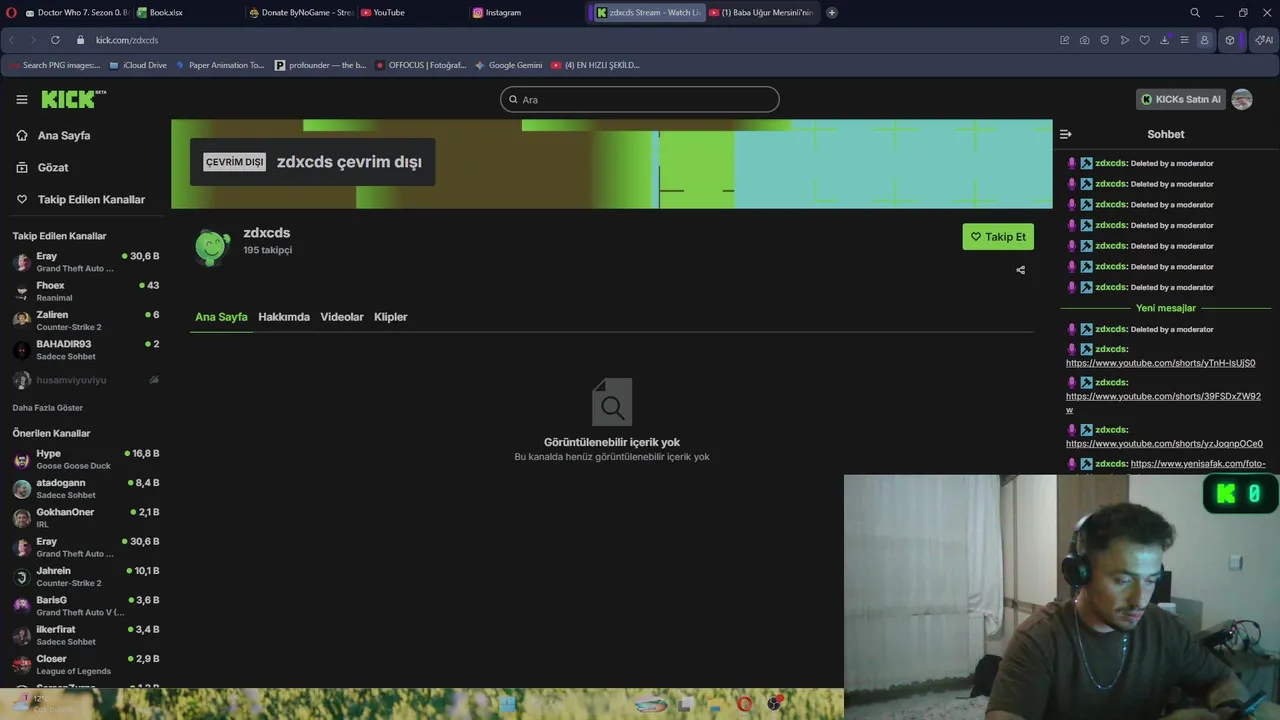Collapse the Sohbet chat panel
This screenshot has width=1280, height=720.
click(1066, 134)
